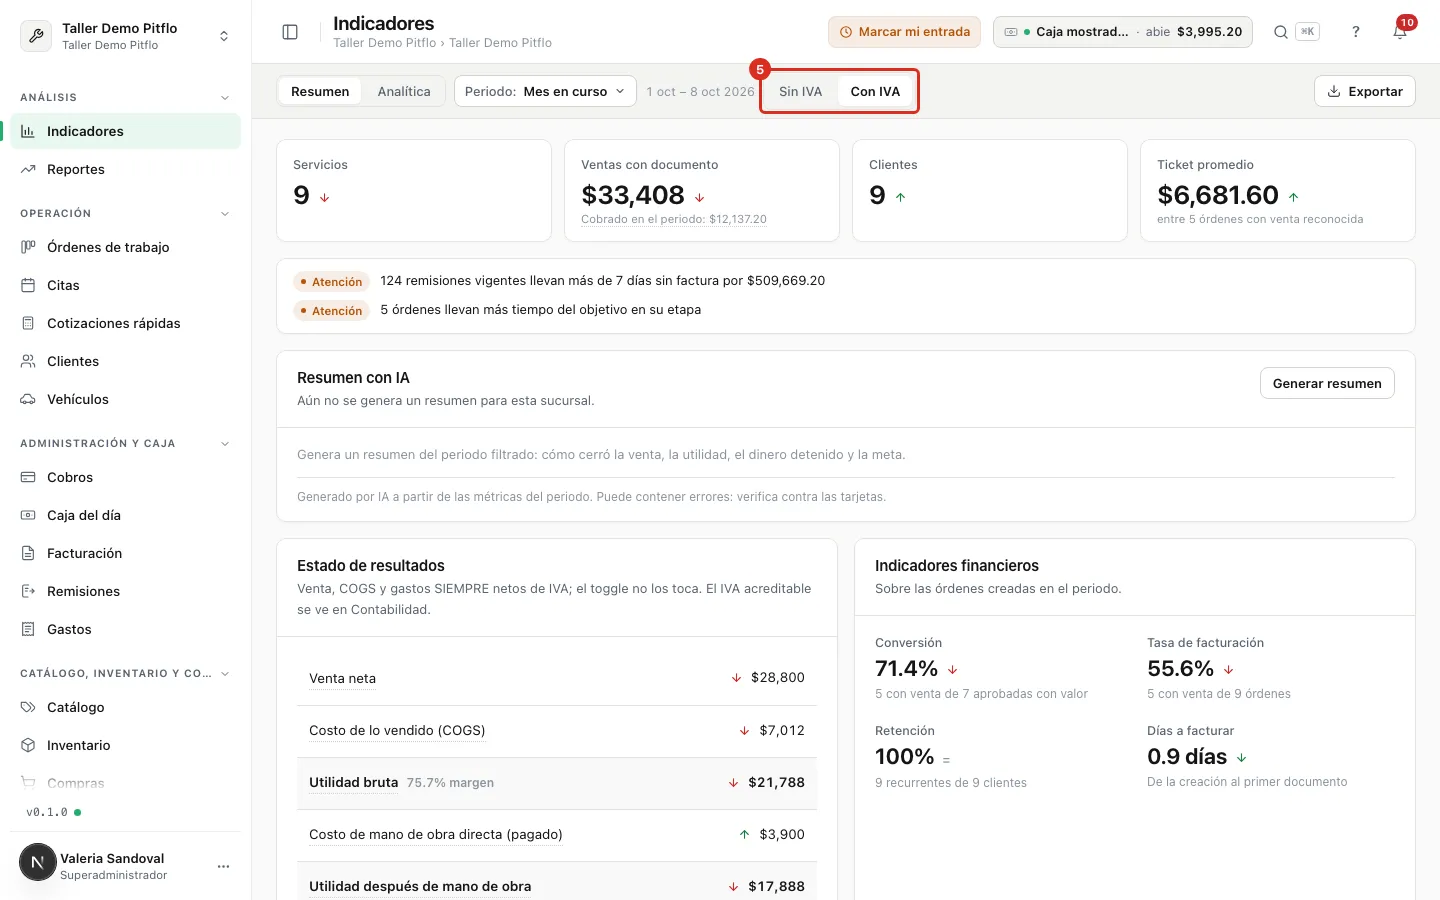
Task: Click the Exportar button
Action: point(1365,91)
